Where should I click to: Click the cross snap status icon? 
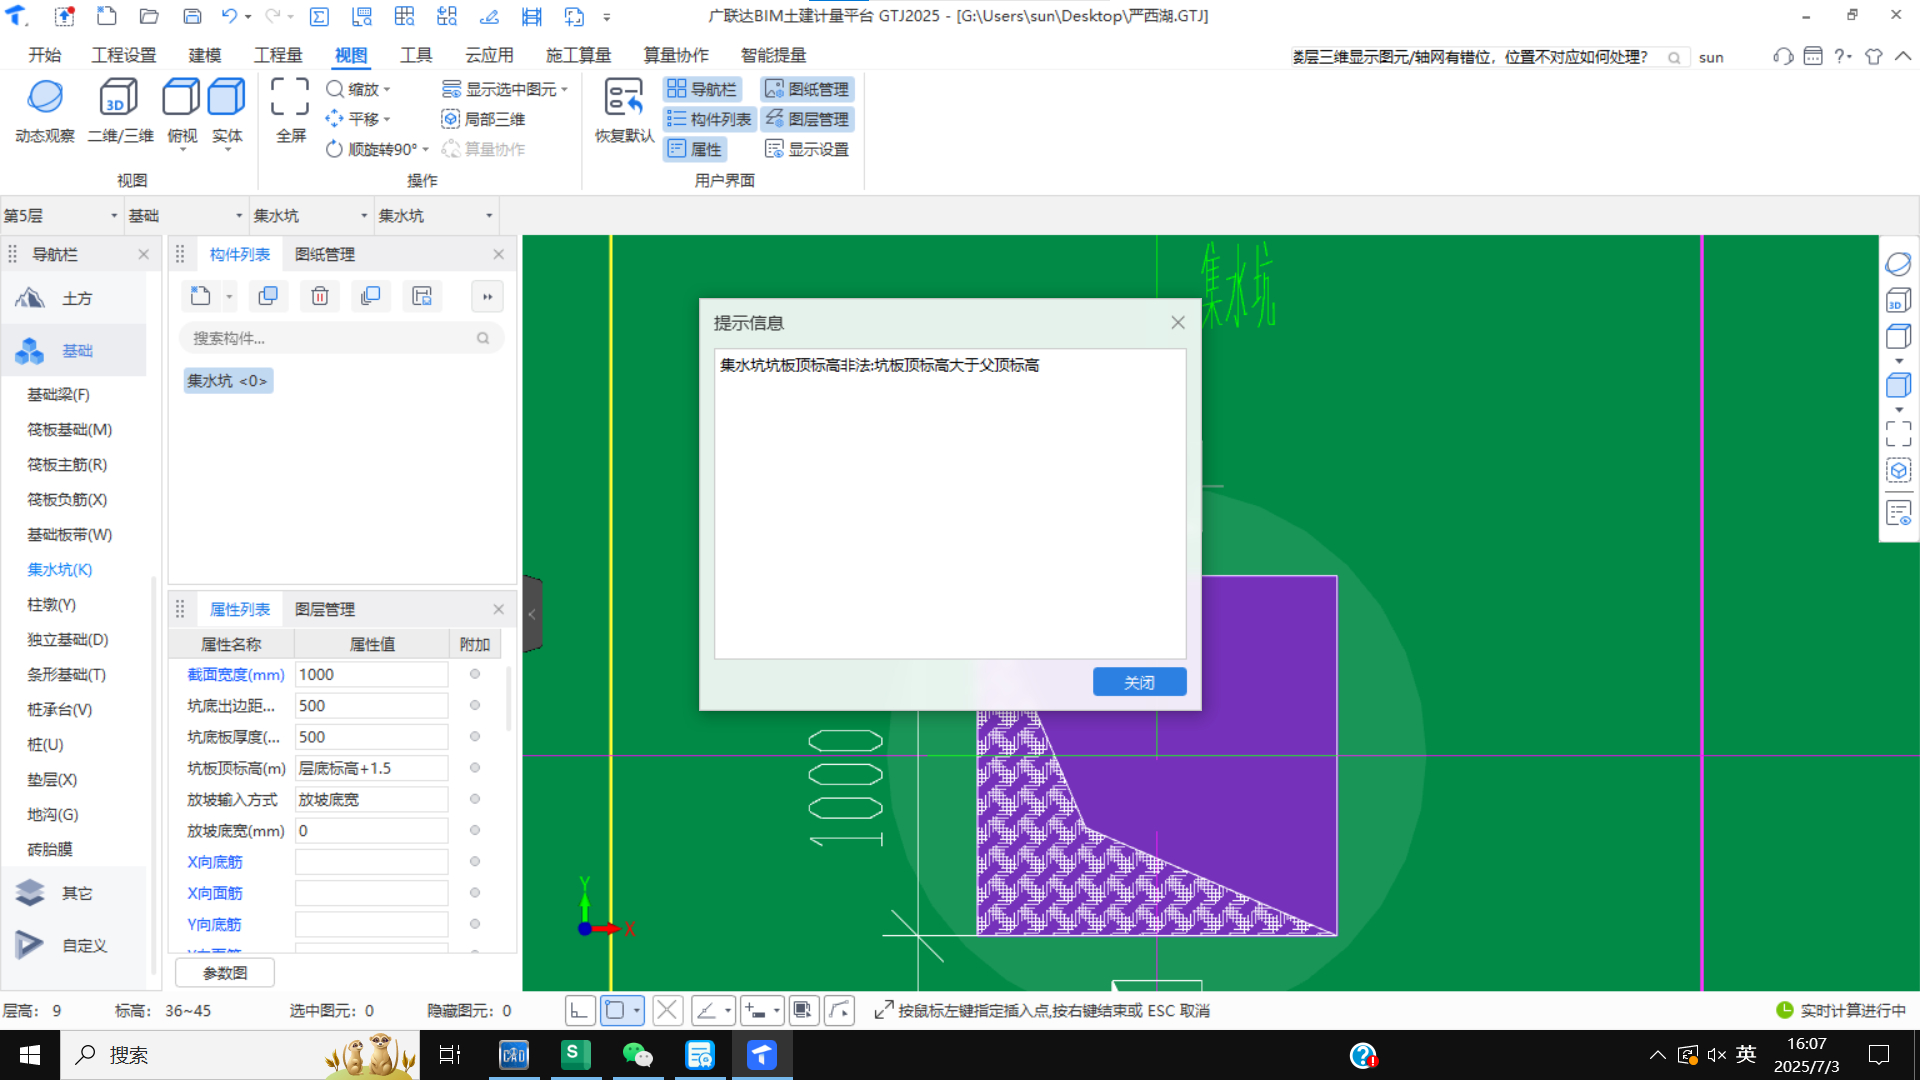pos(668,1011)
